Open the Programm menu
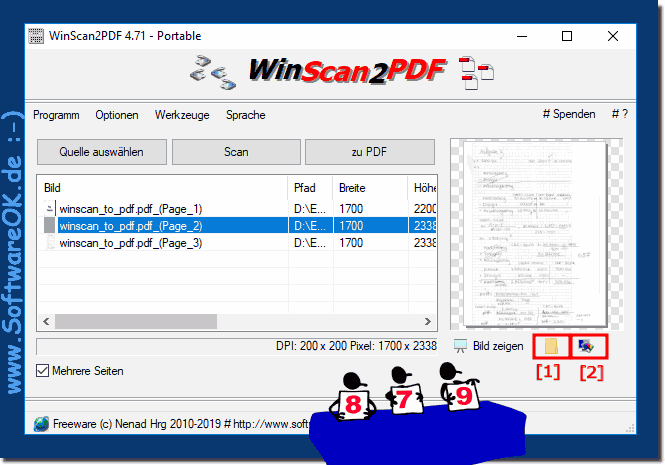 pyautogui.click(x=56, y=115)
